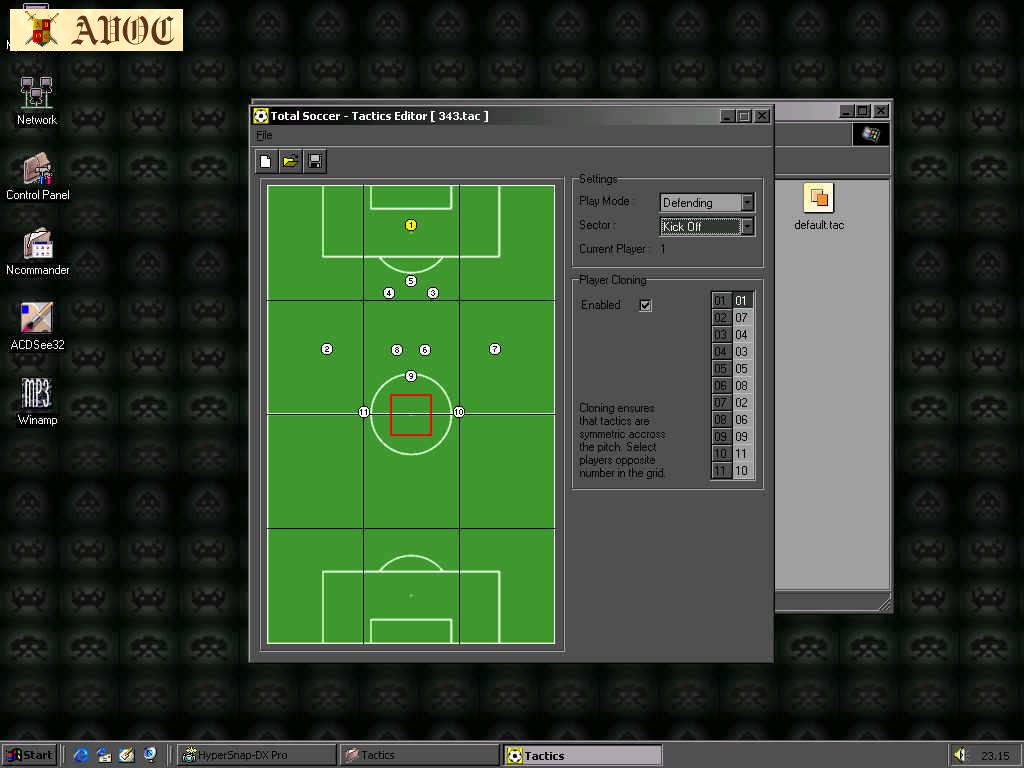Click the 23:15 clock in the taskbar
The width and height of the screenshot is (1024, 768).
coord(995,756)
